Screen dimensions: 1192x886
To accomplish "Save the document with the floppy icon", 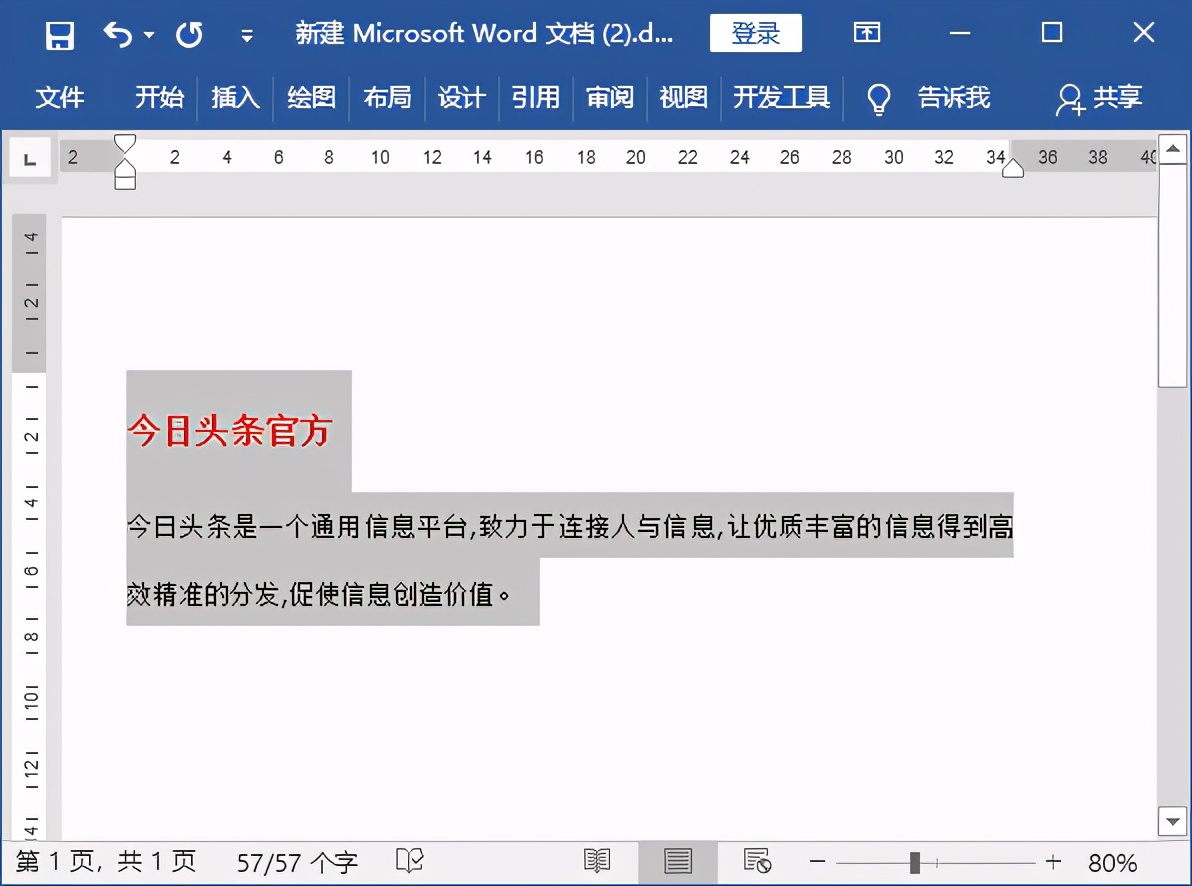I will tap(59, 35).
